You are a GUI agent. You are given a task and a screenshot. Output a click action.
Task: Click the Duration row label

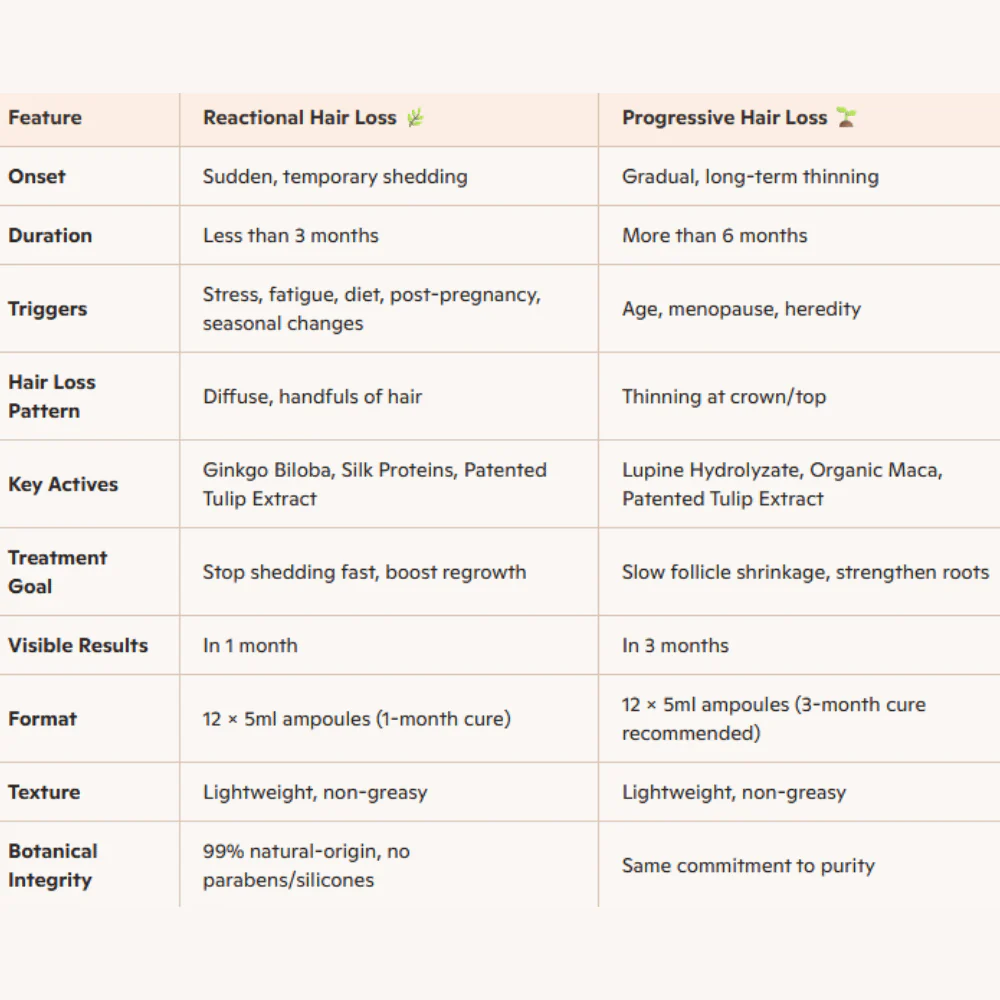pyautogui.click(x=50, y=235)
